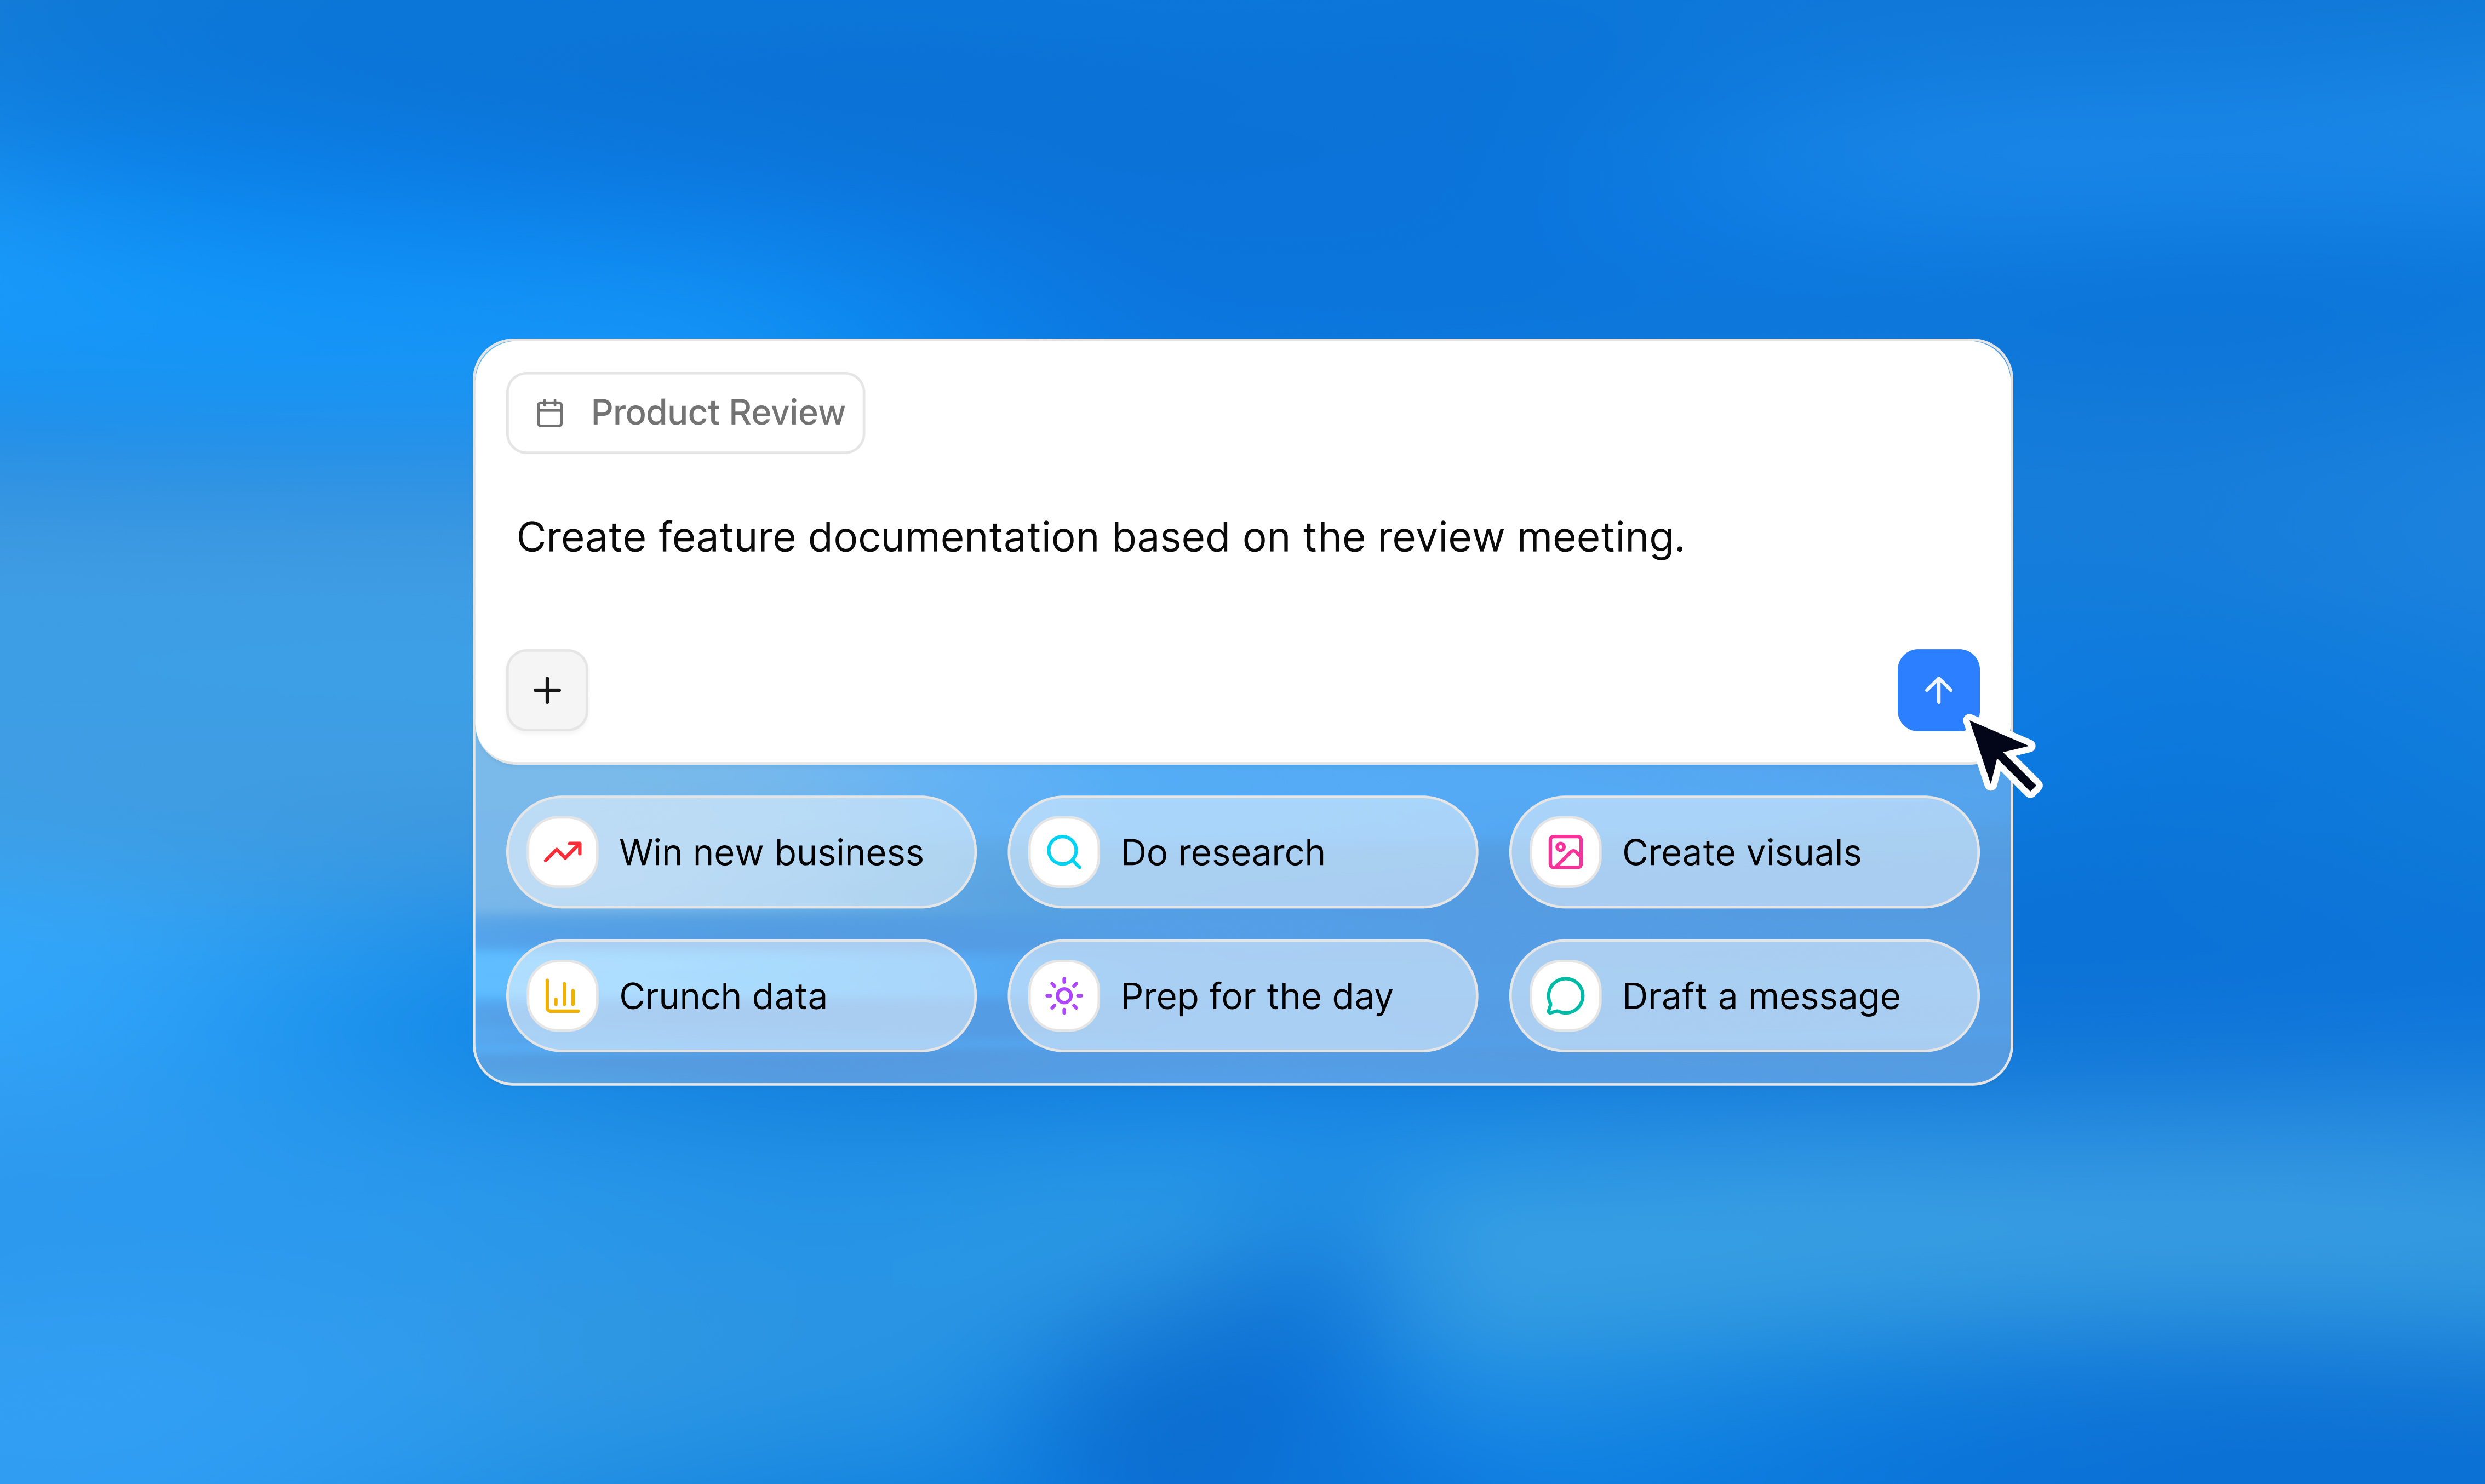Click the green speech bubble icon
The height and width of the screenshot is (1484, 2485).
click(x=1565, y=996)
